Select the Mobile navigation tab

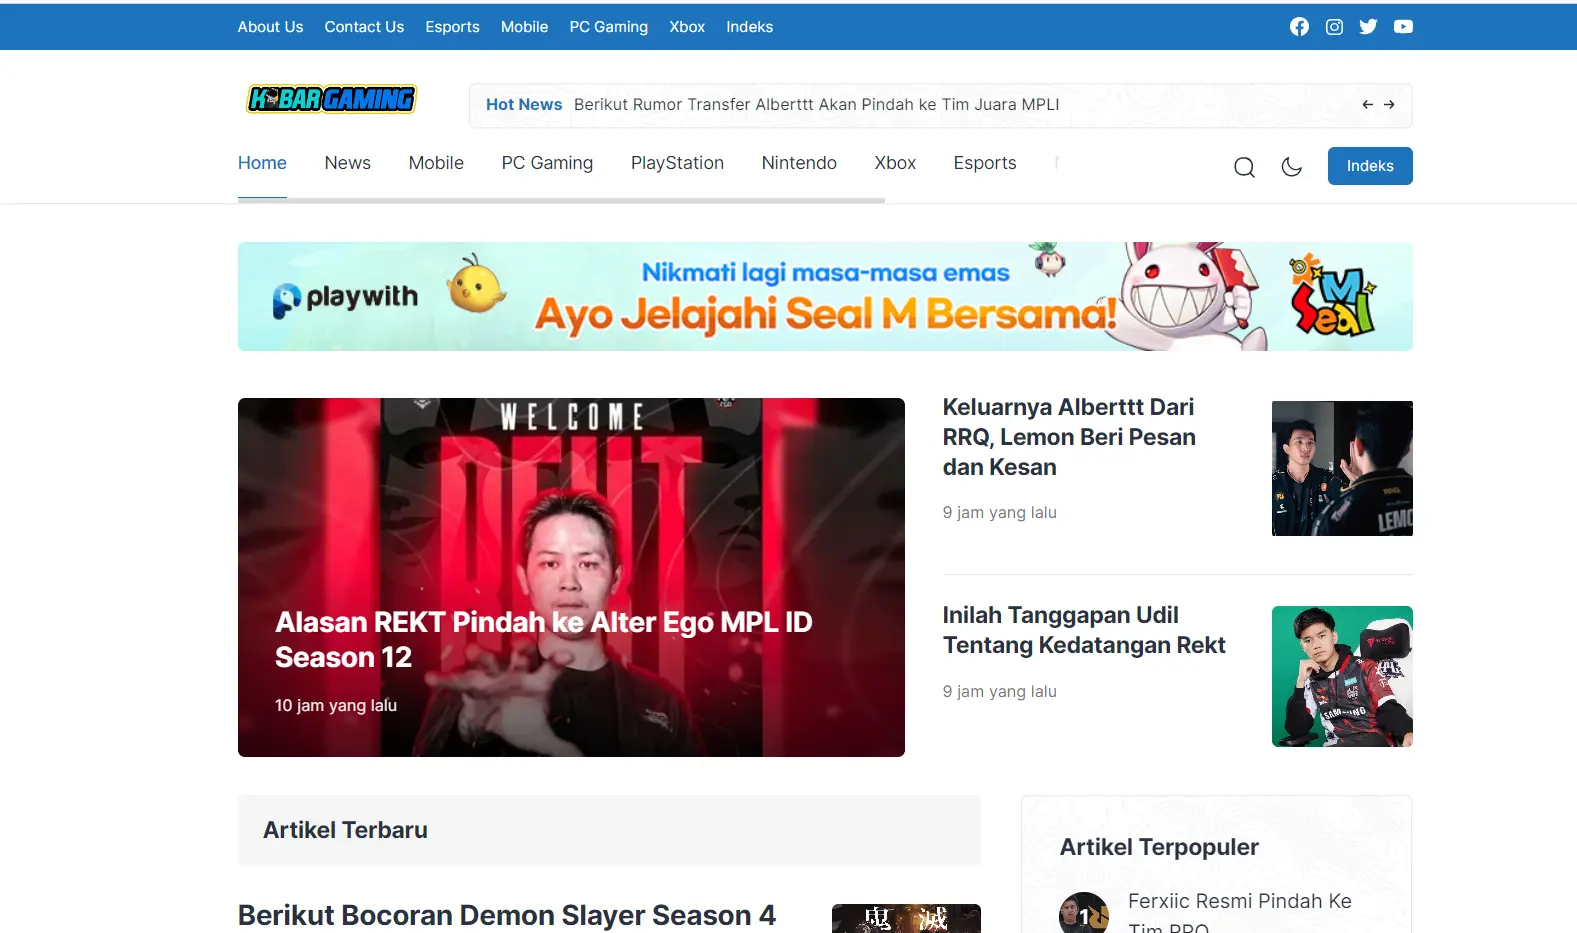436,163
